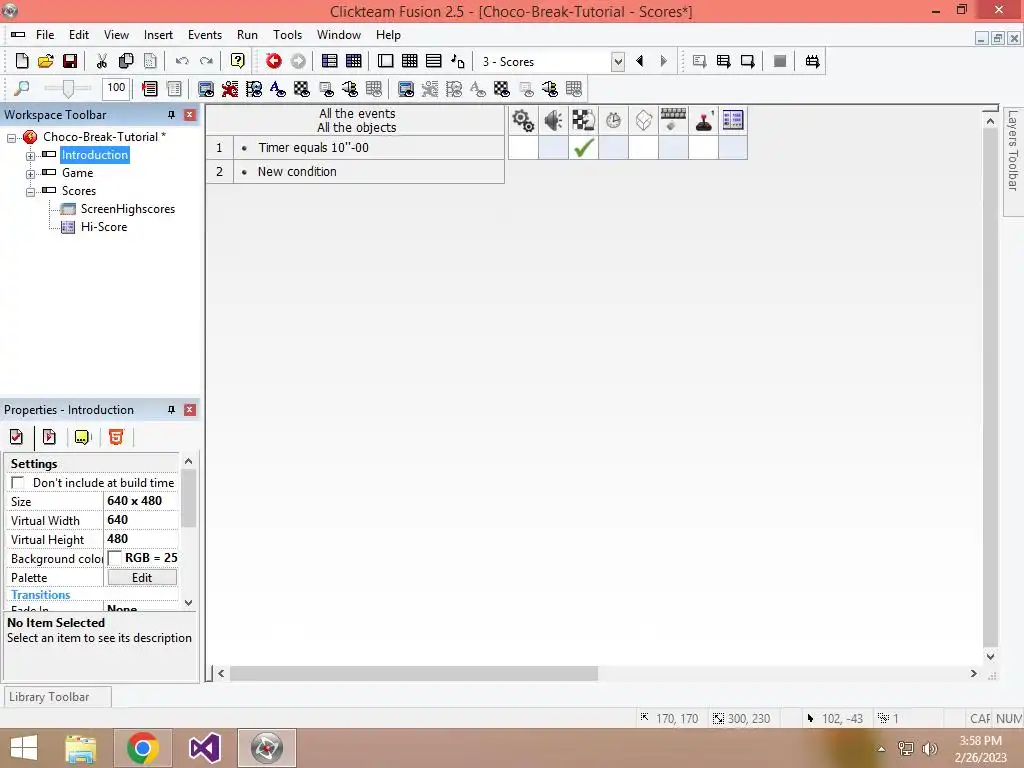Expand the Introduction frame node
The image size is (1024, 768).
pos(30,156)
